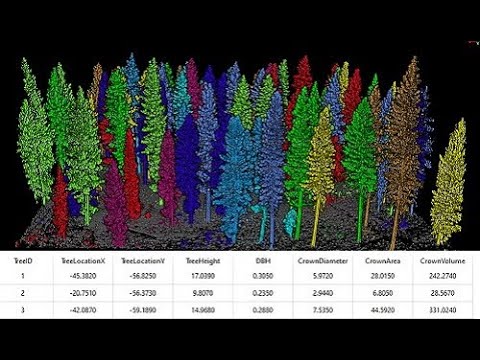The image size is (480, 360).
Task: Select the TreeID column header
Action: click(x=23, y=261)
